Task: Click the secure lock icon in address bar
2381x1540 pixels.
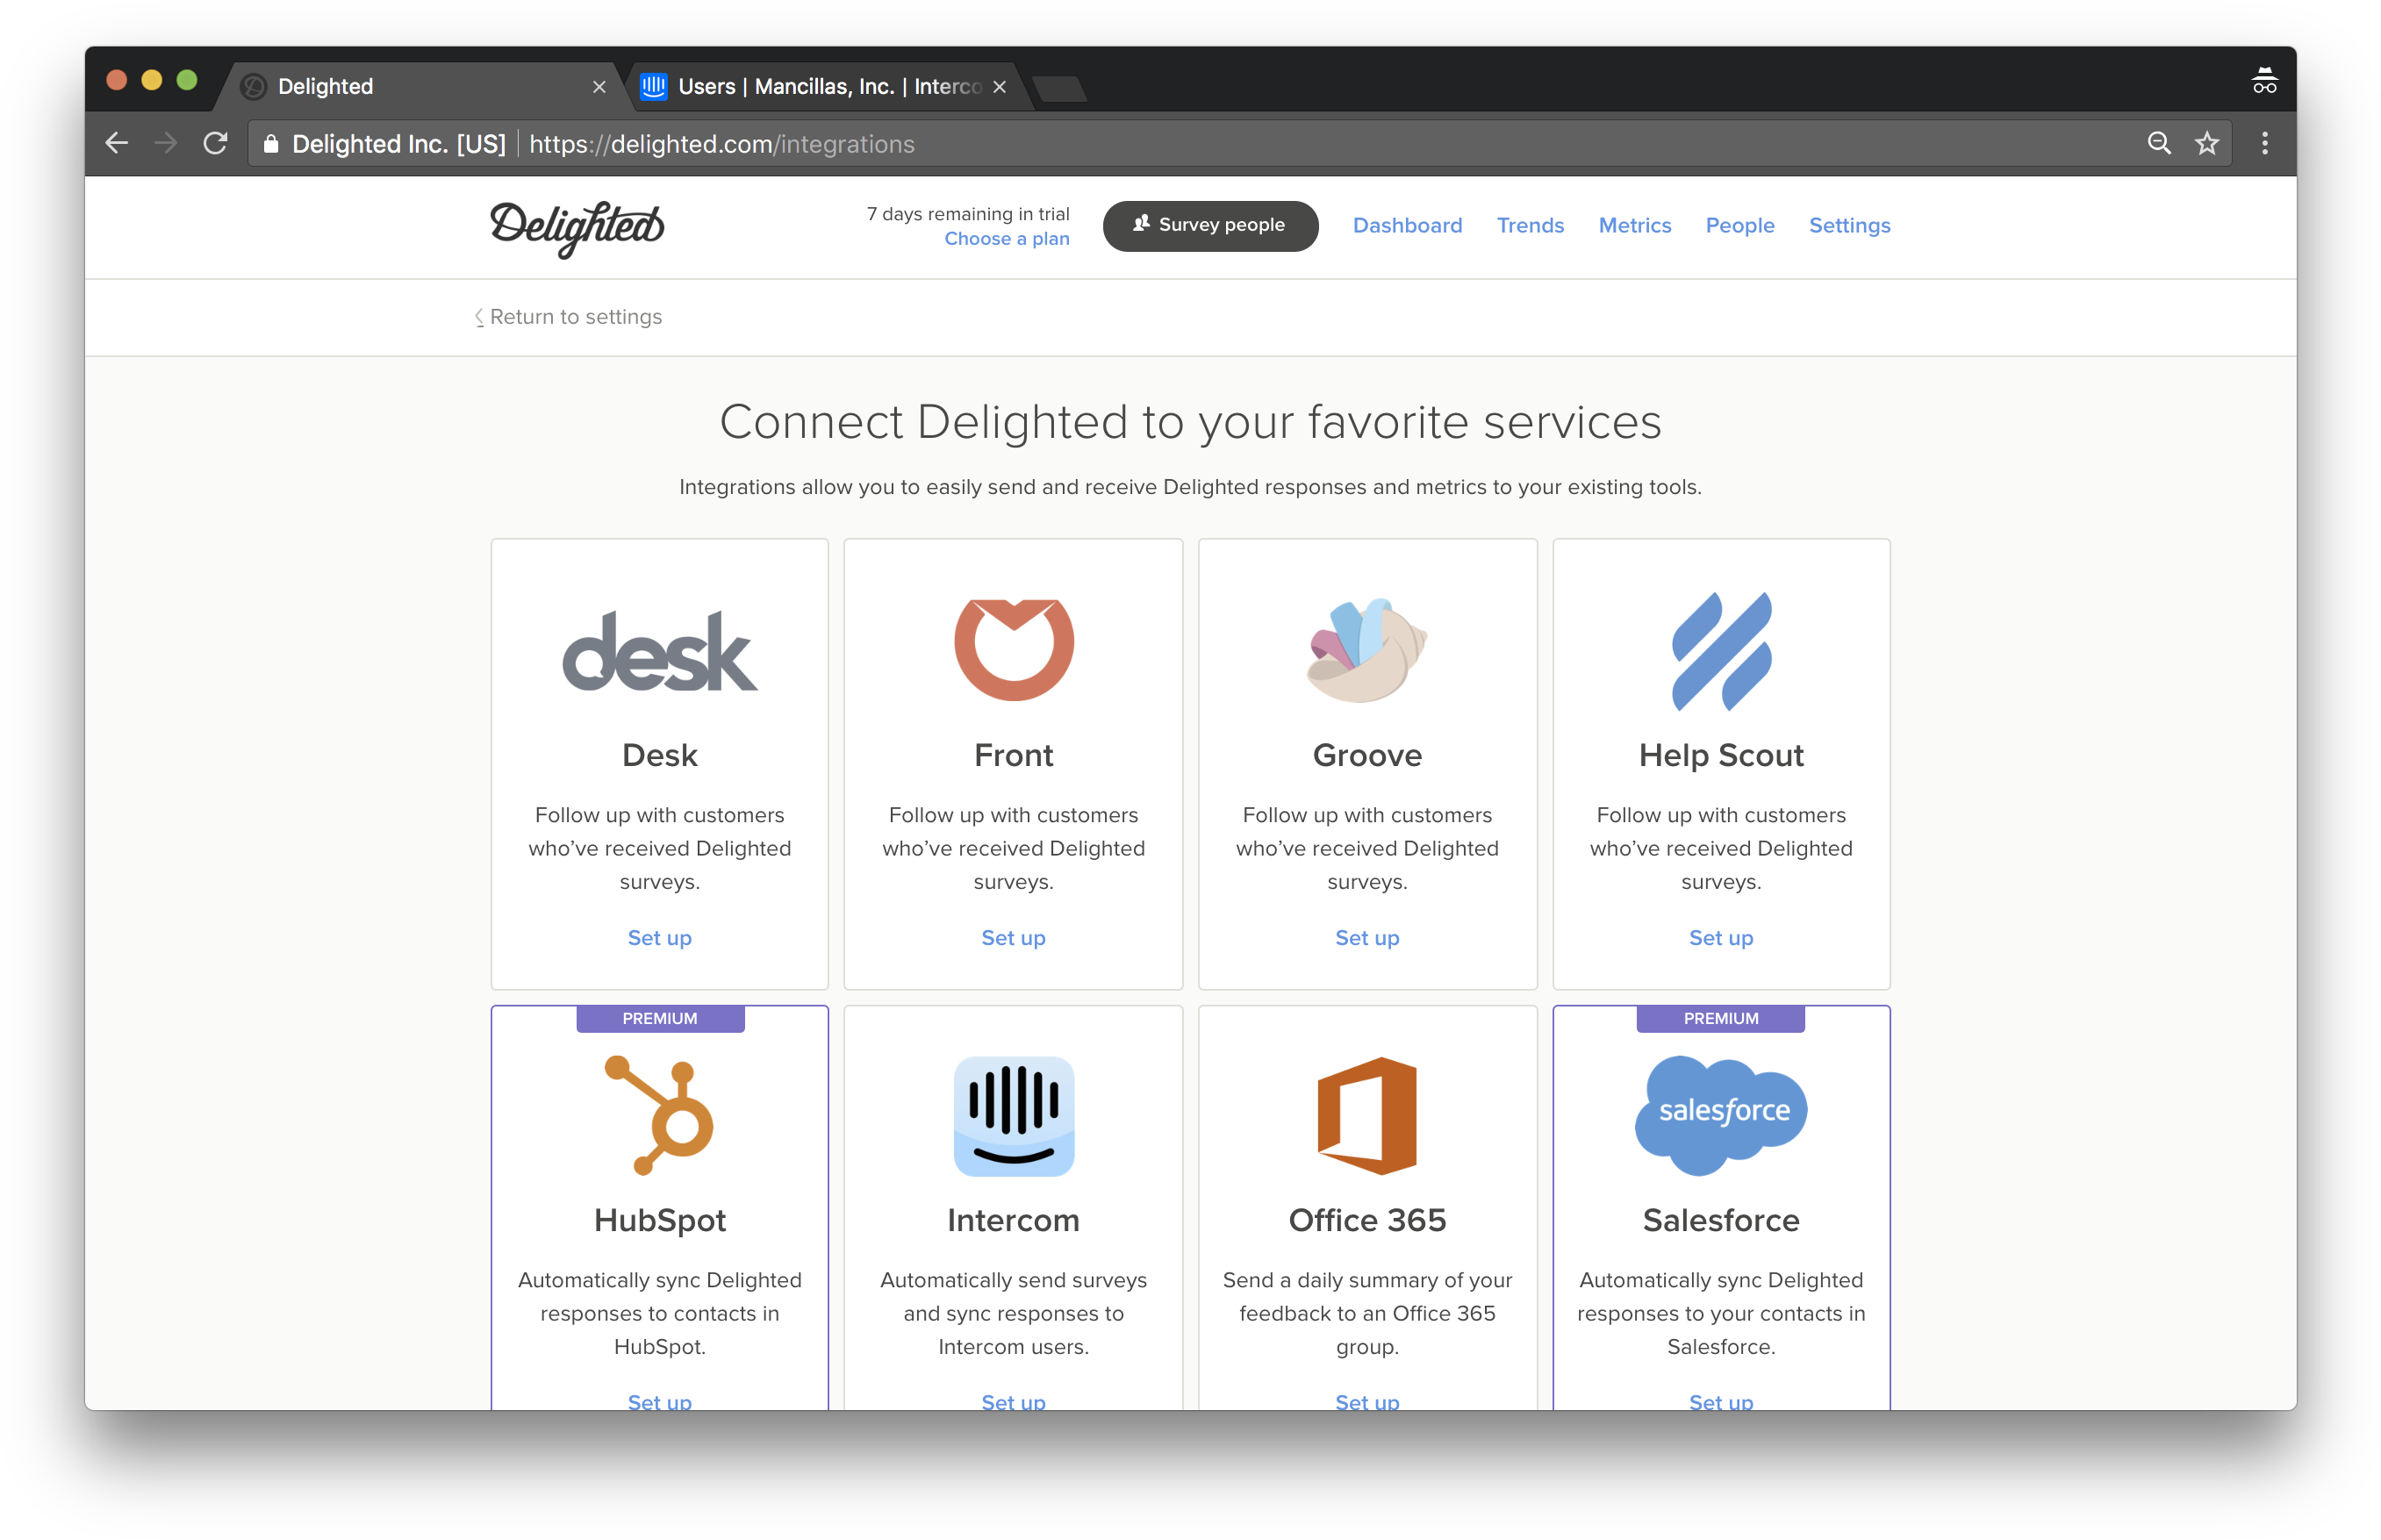Action: pyautogui.click(x=270, y=143)
